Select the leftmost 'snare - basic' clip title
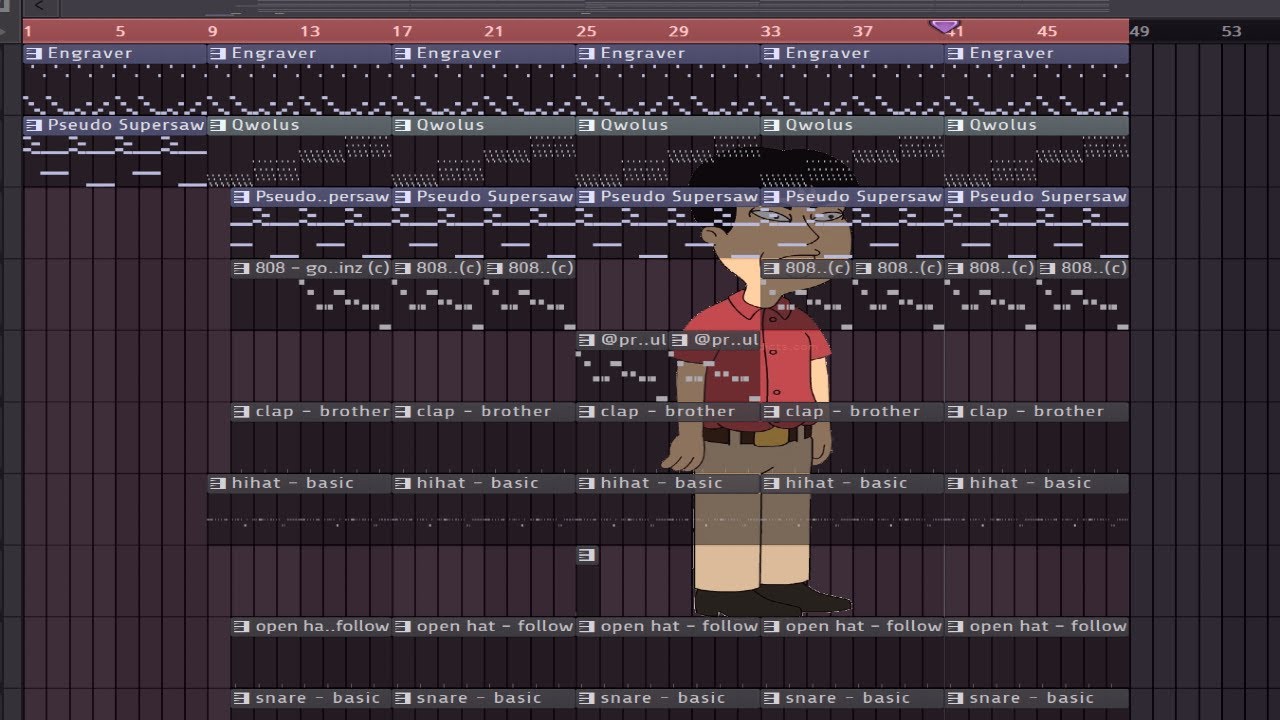The height and width of the screenshot is (720, 1280). click(x=318, y=698)
